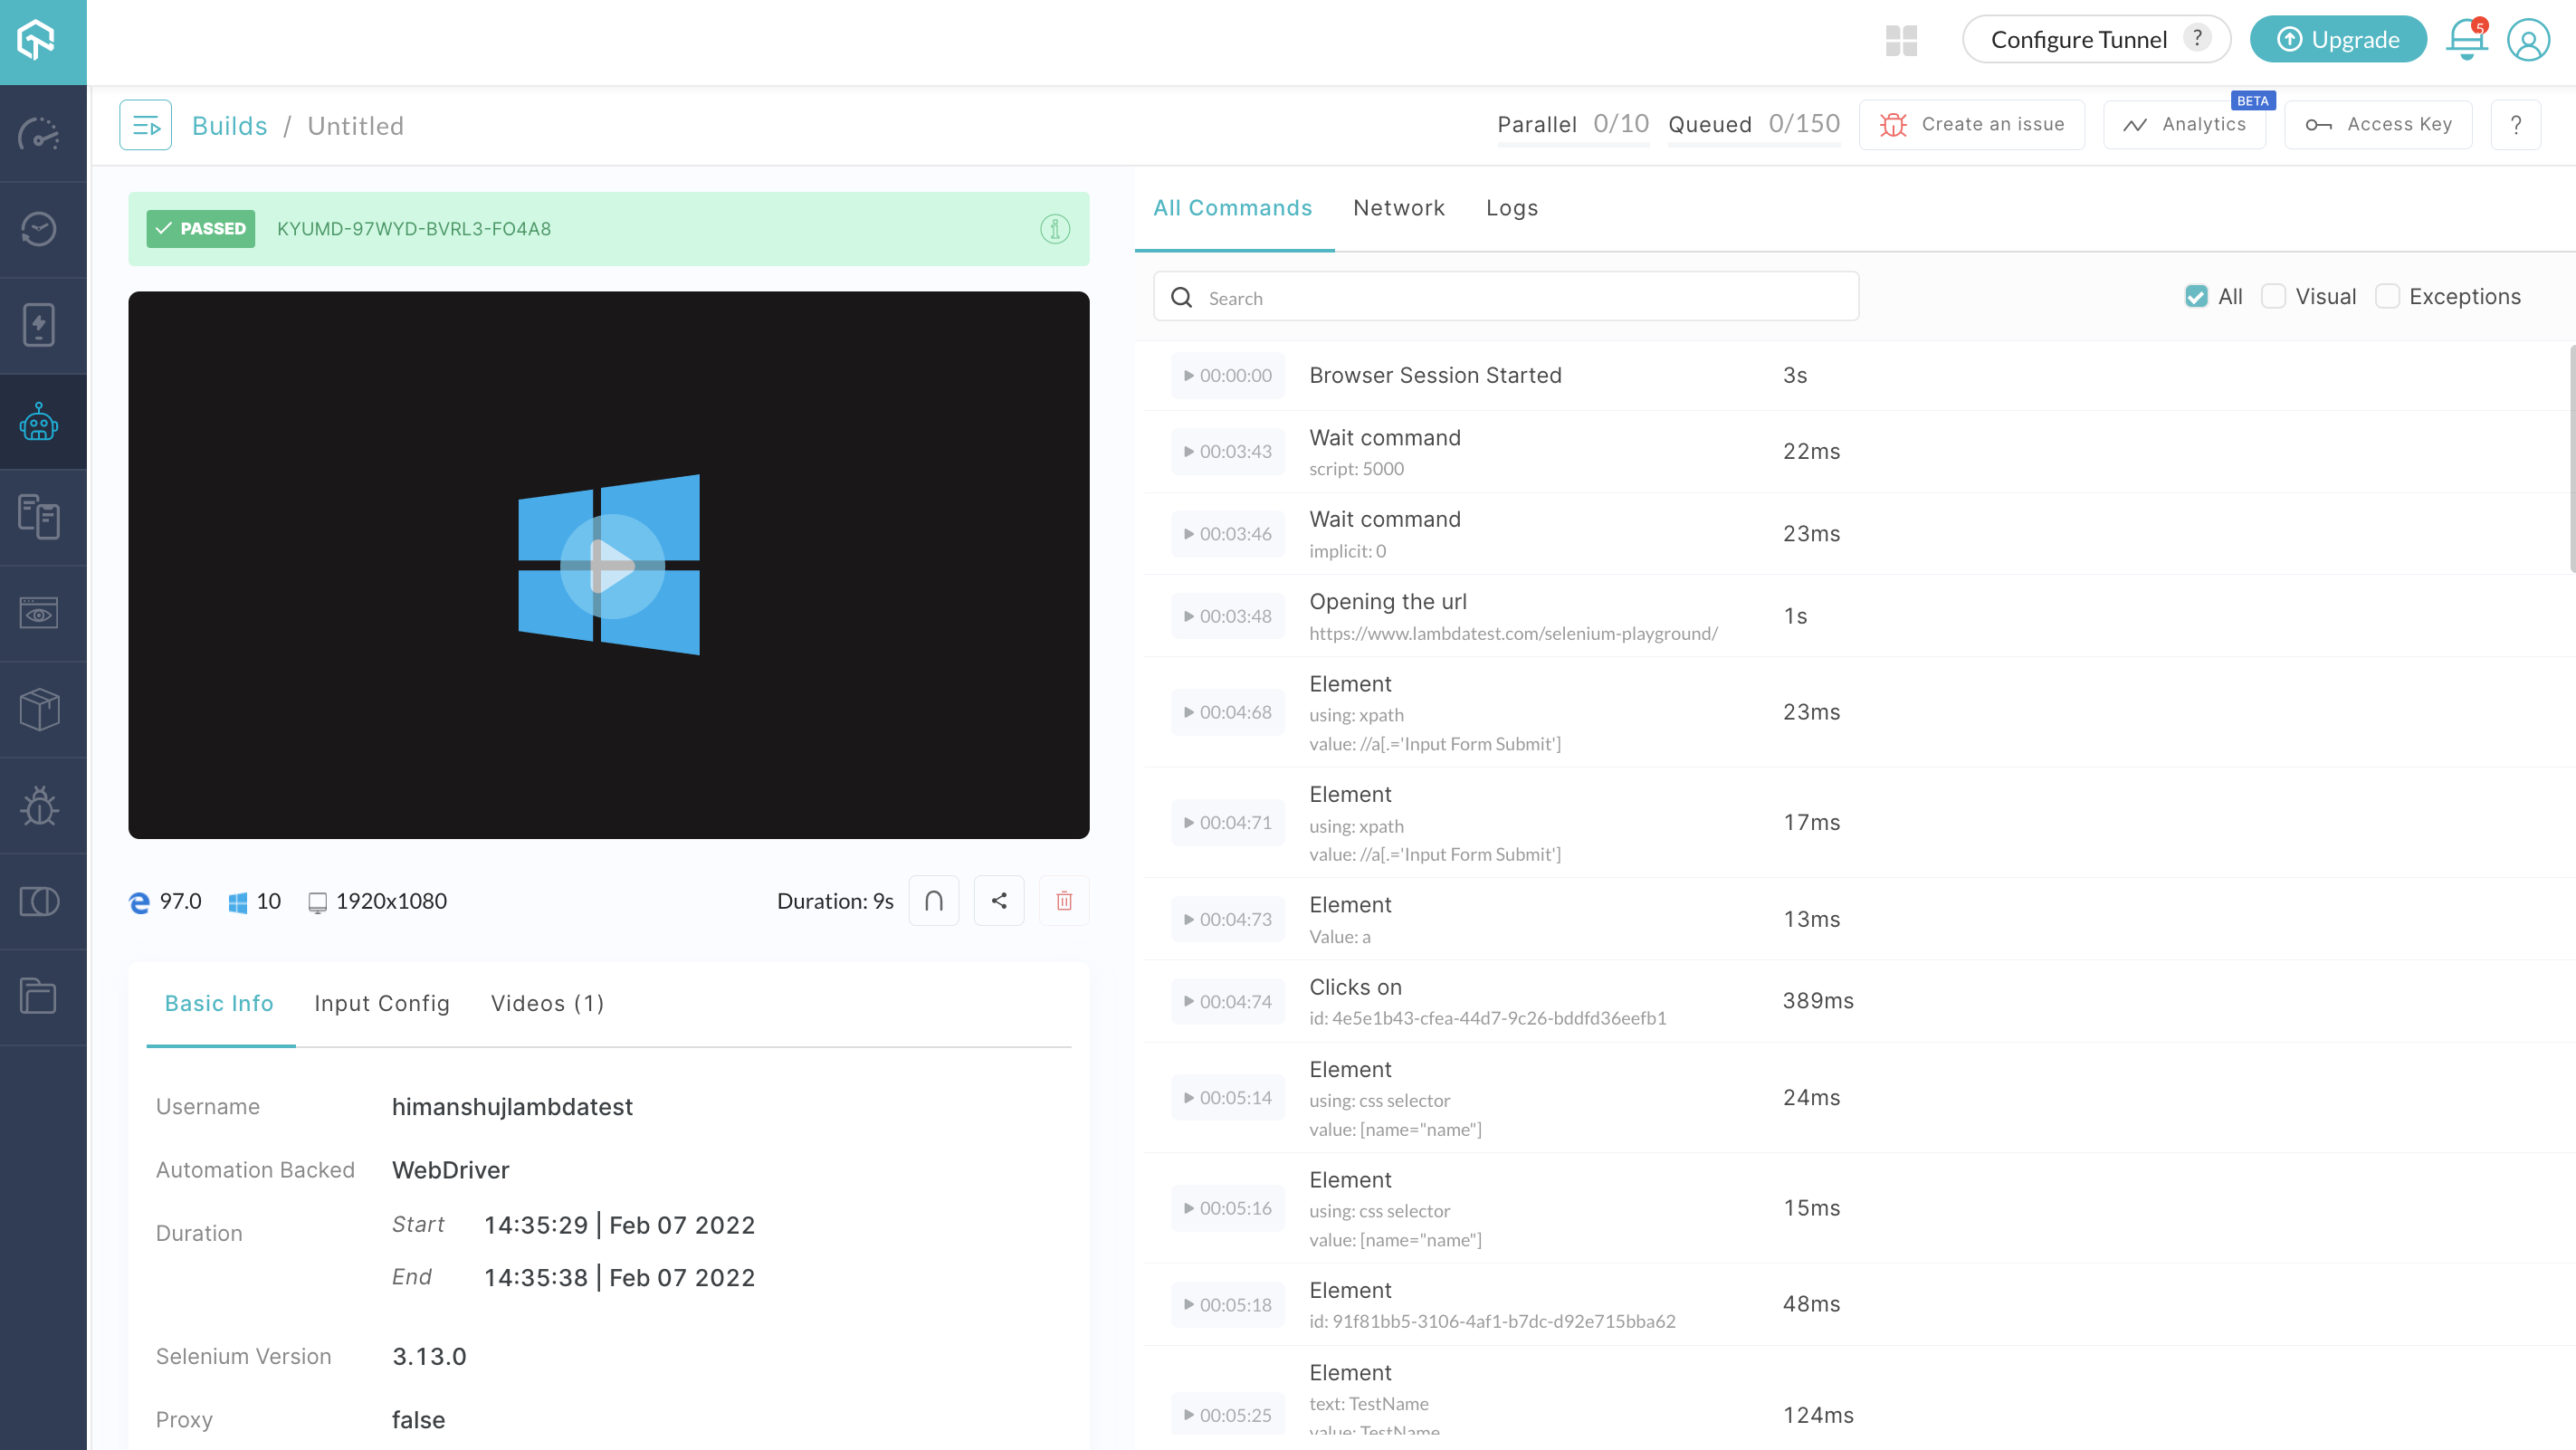Open the dashboard speedometer sidebar icon
The height and width of the screenshot is (1450, 2576).
point(39,134)
